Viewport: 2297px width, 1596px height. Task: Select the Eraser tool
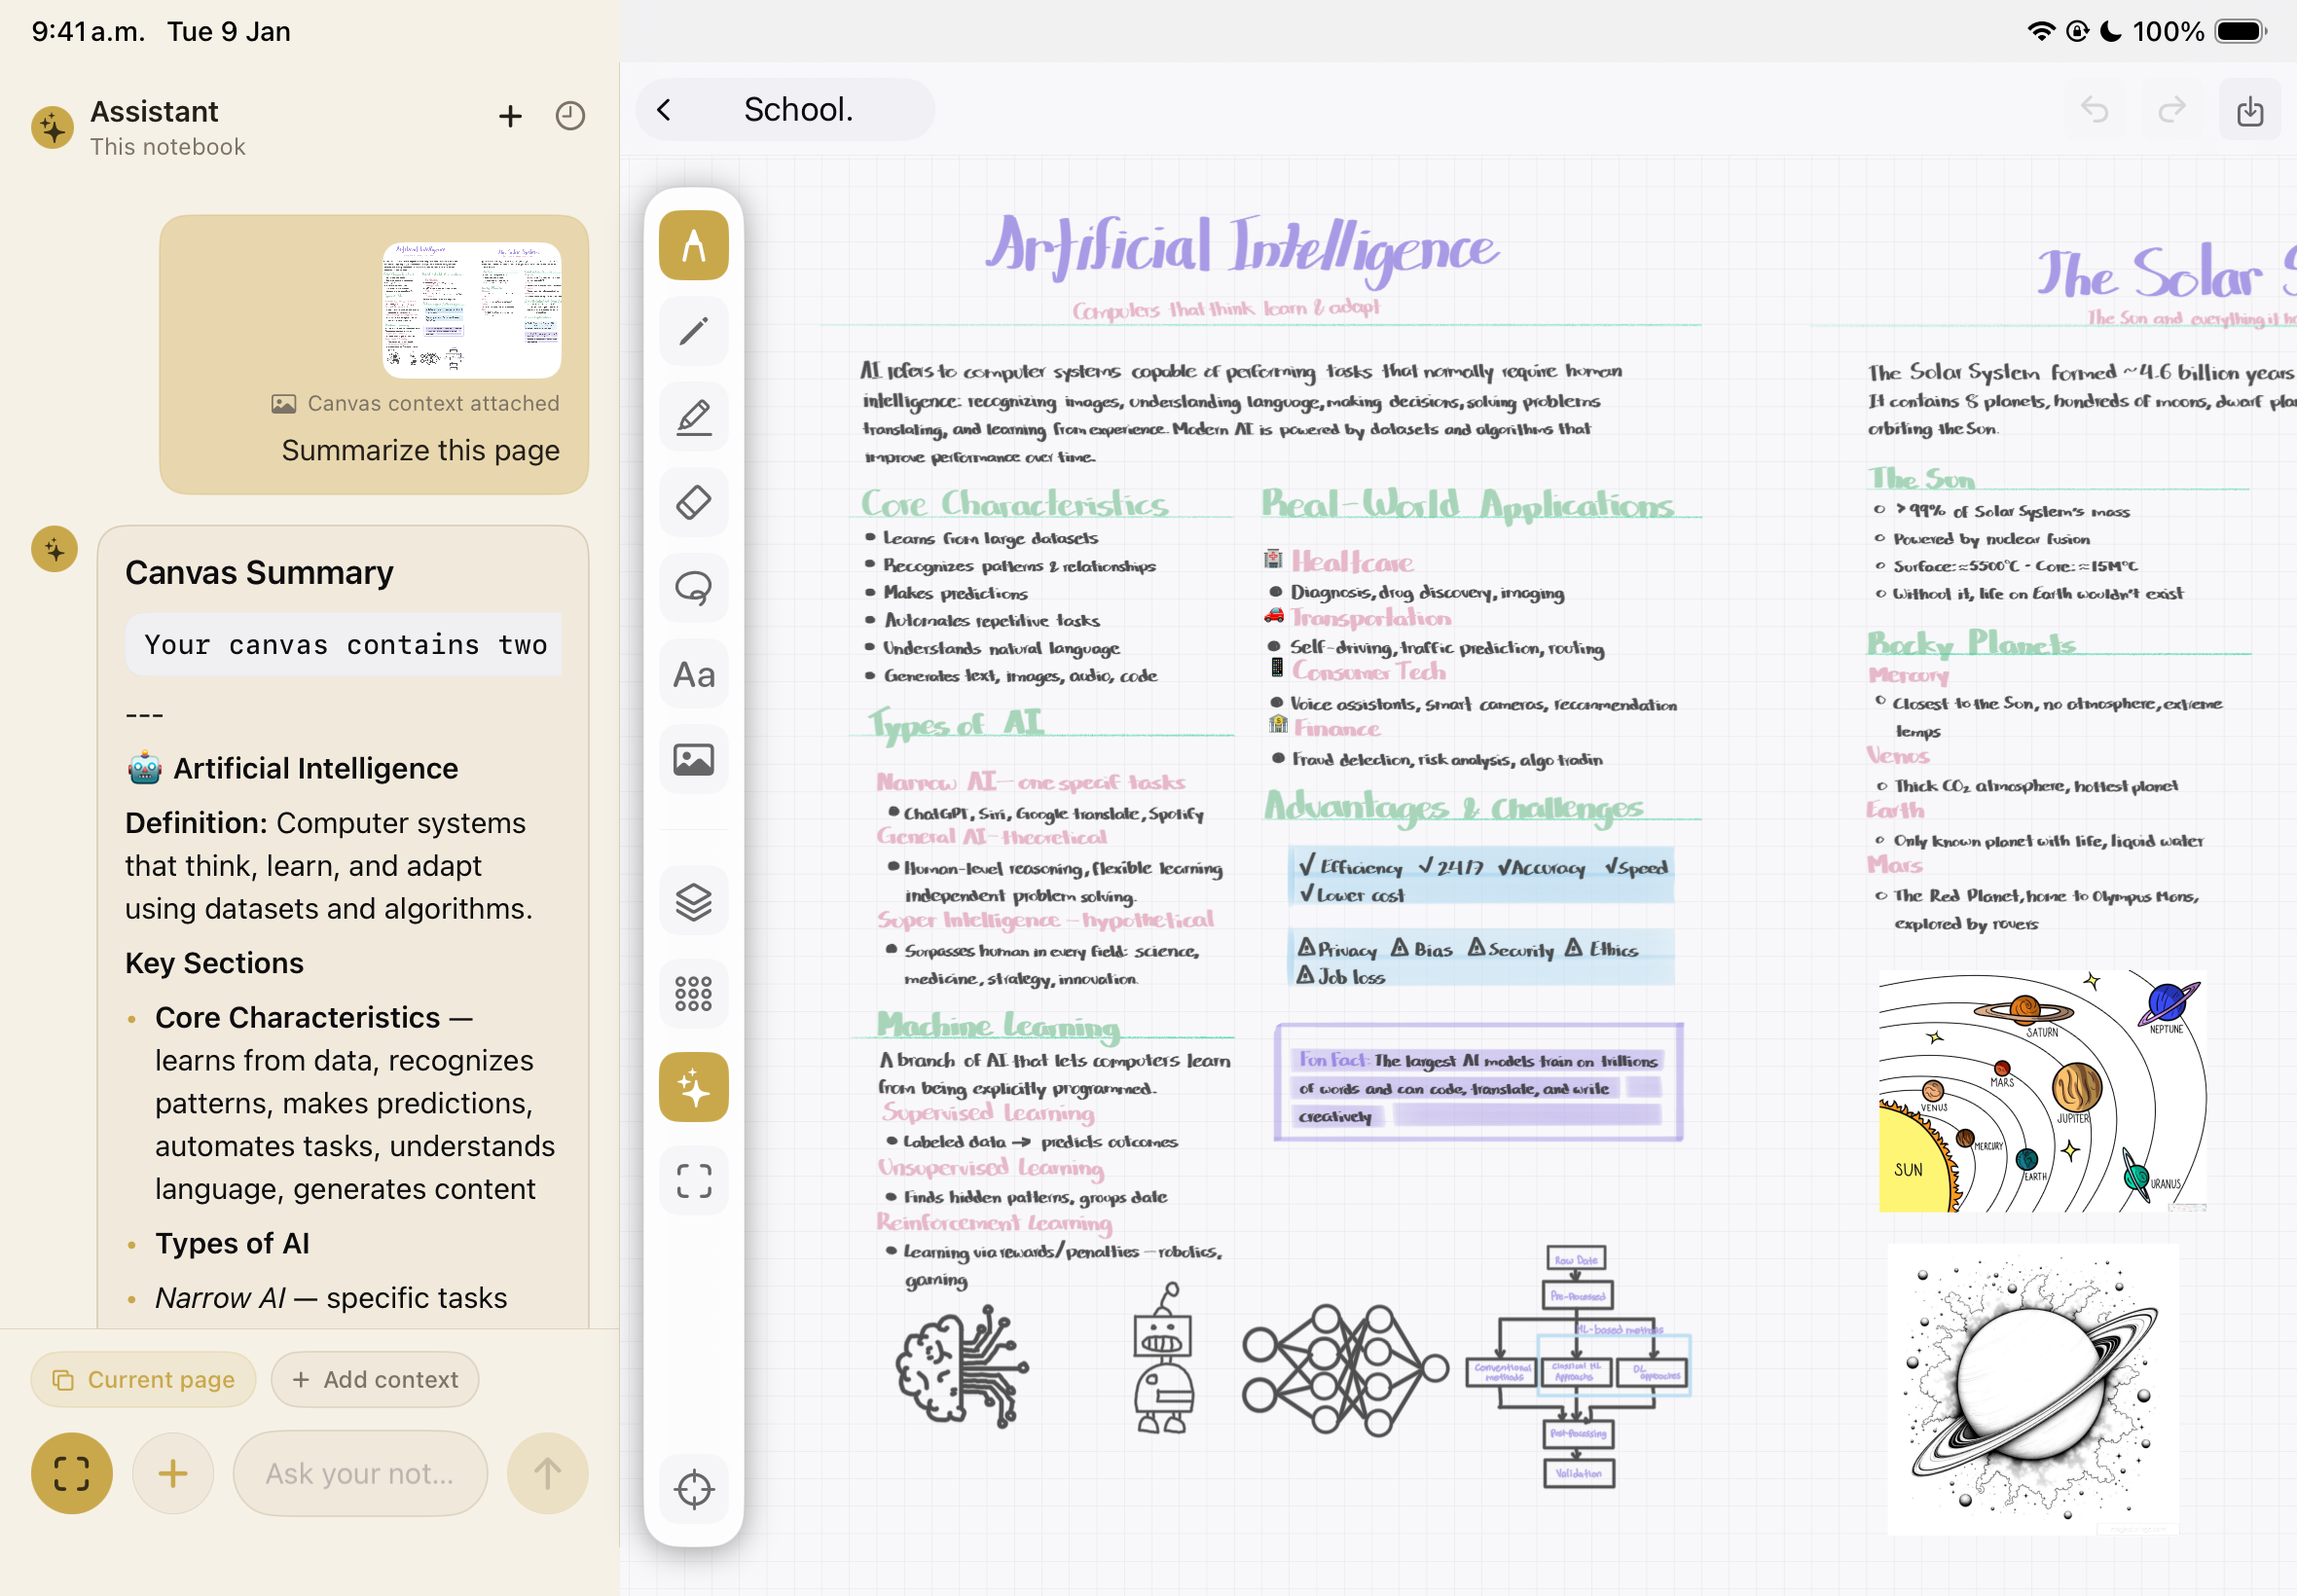coord(693,502)
